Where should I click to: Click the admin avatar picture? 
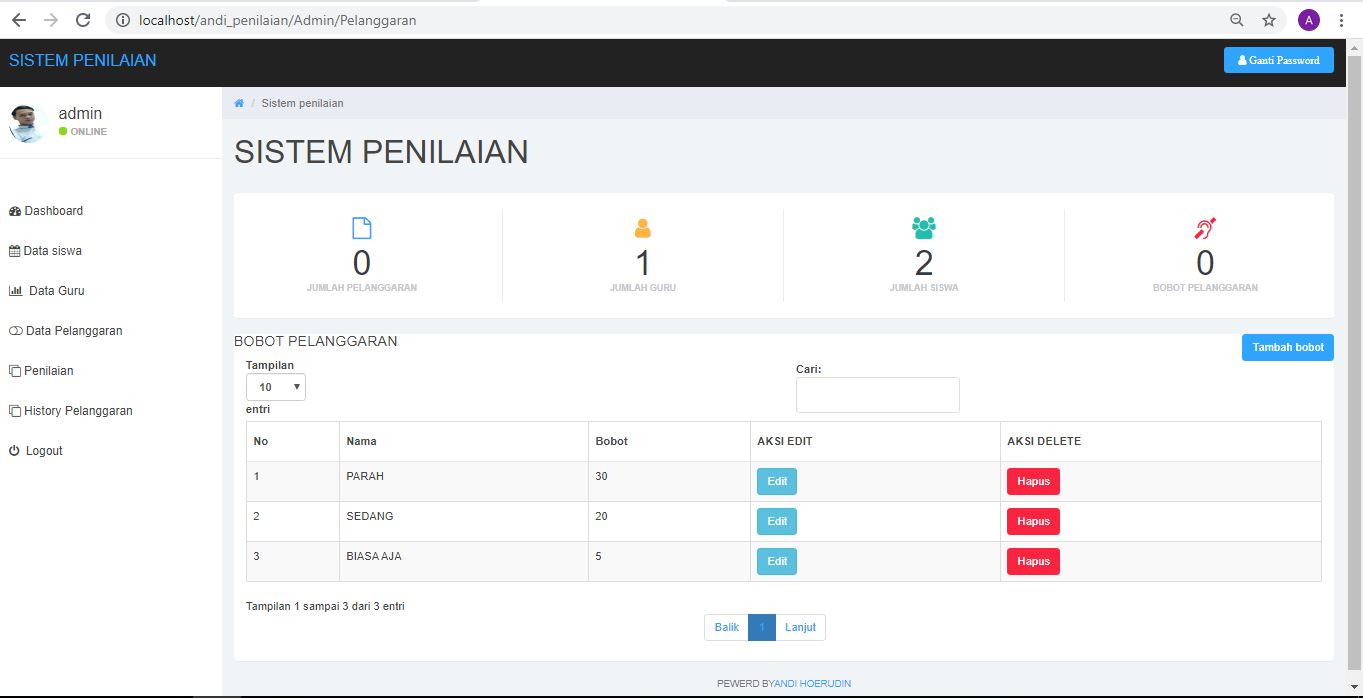pyautogui.click(x=28, y=123)
